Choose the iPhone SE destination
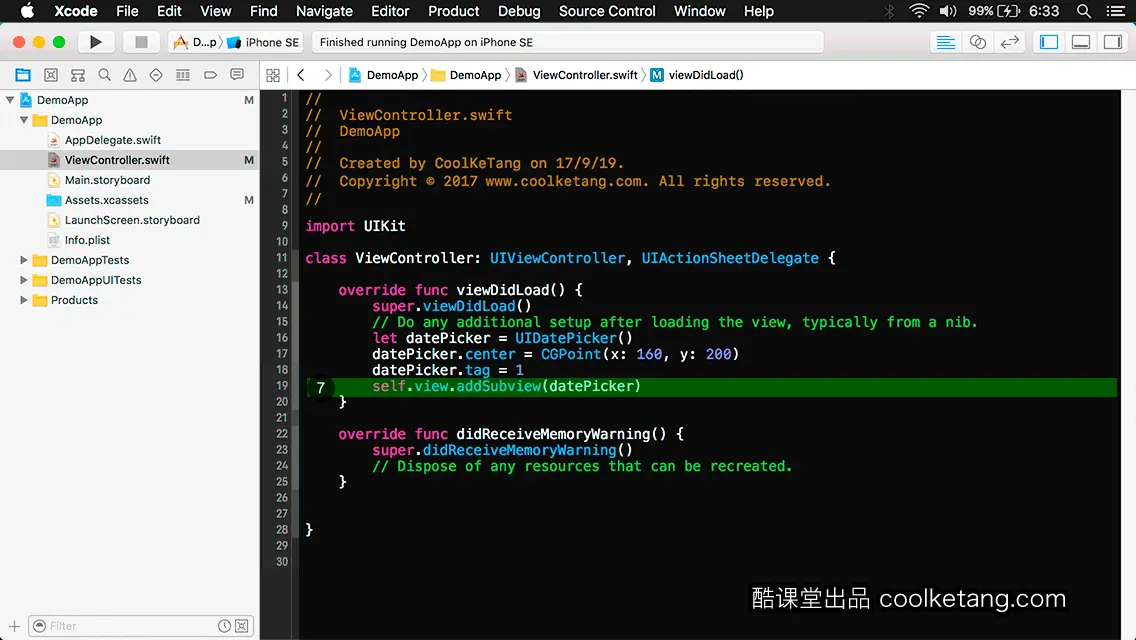The image size is (1136, 640). pos(264,42)
